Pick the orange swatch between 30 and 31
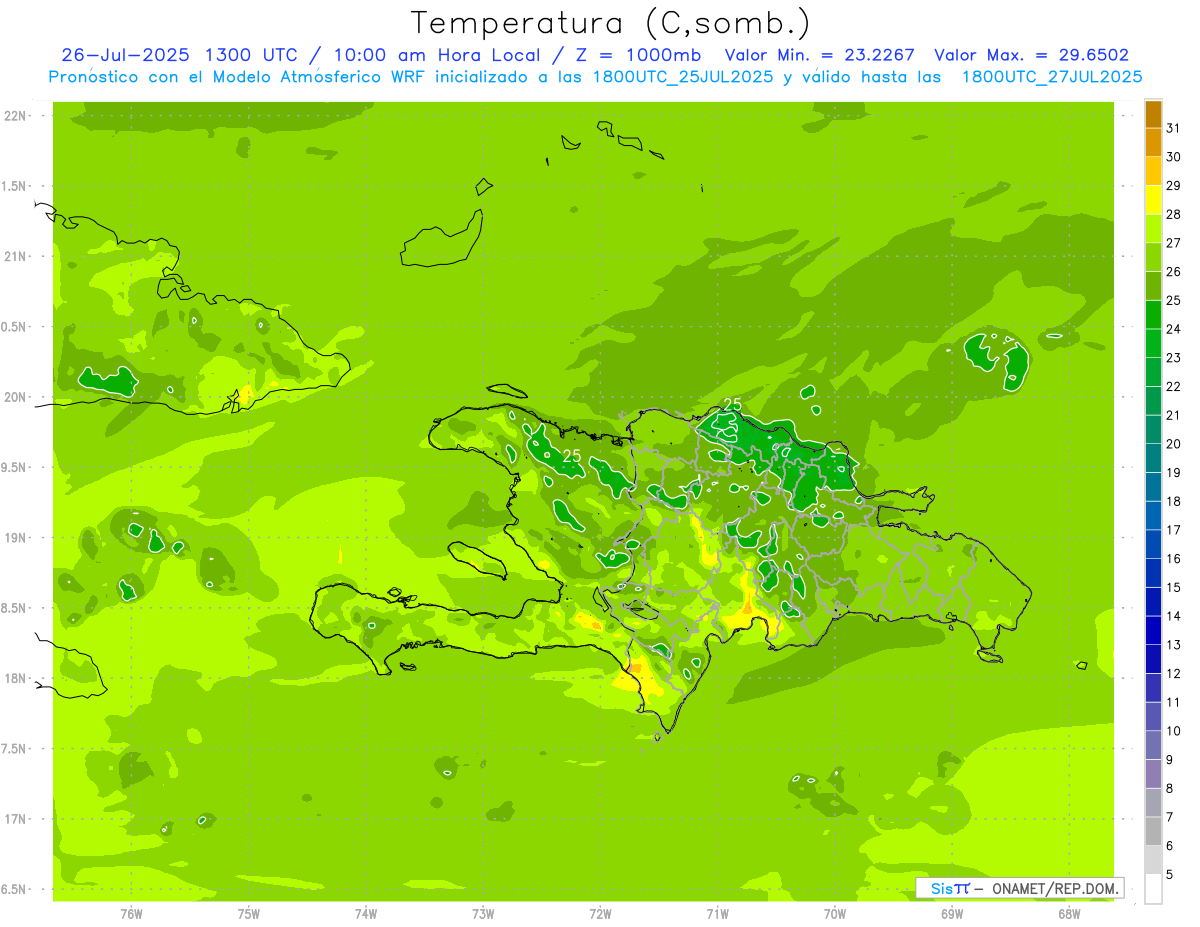This screenshot has width=1200, height=927. (1153, 143)
